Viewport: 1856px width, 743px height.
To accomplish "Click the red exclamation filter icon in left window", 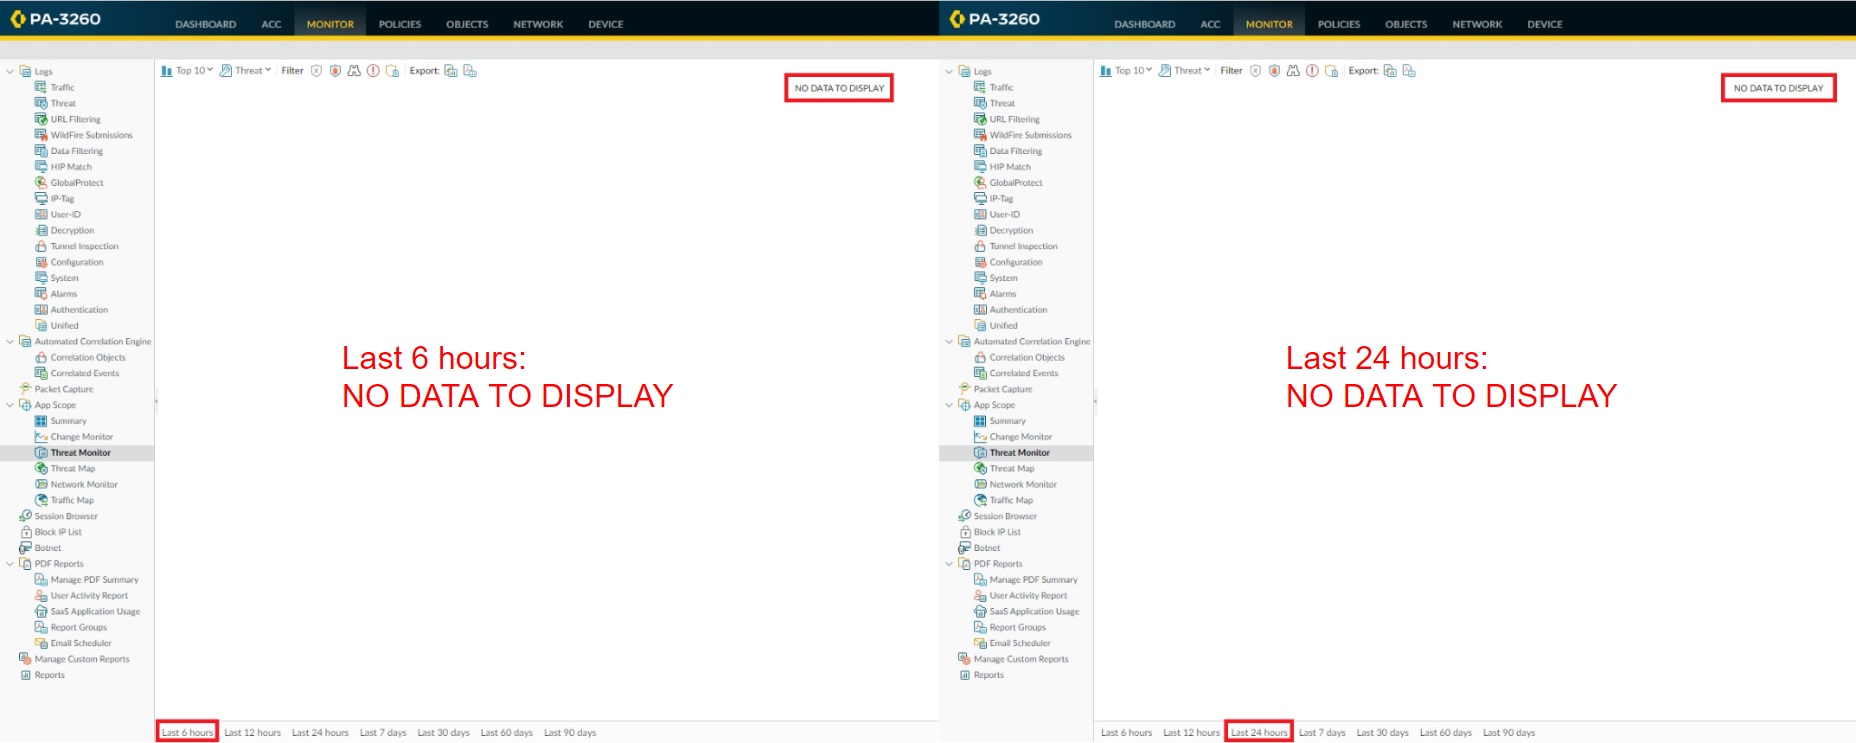I will tap(373, 71).
